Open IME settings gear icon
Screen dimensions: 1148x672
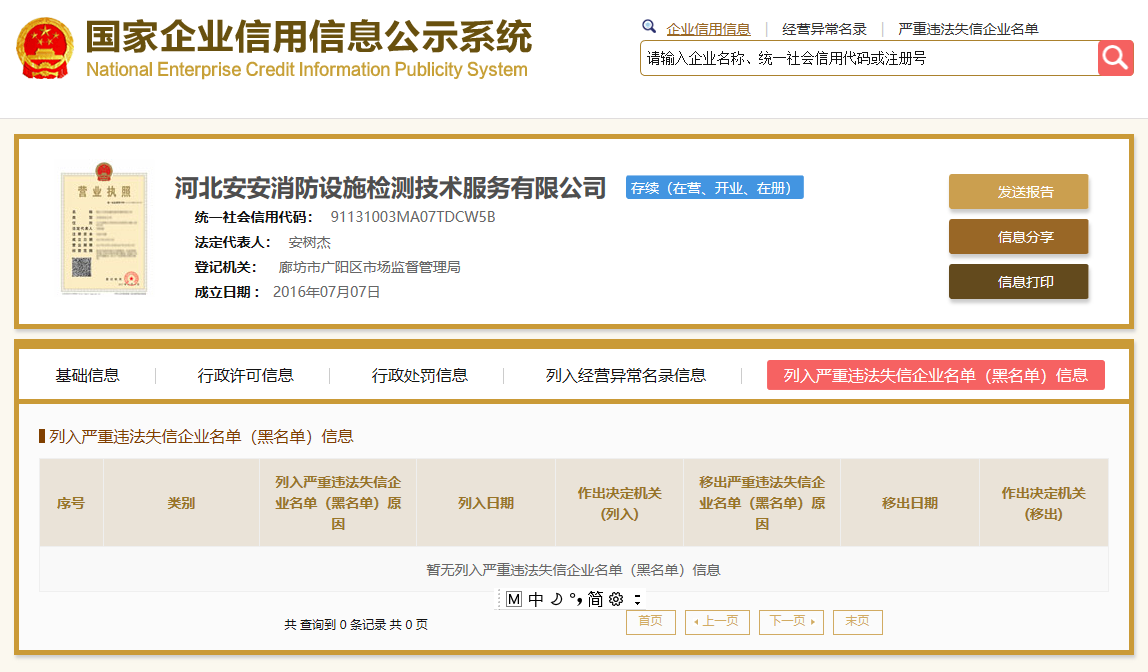(x=616, y=600)
